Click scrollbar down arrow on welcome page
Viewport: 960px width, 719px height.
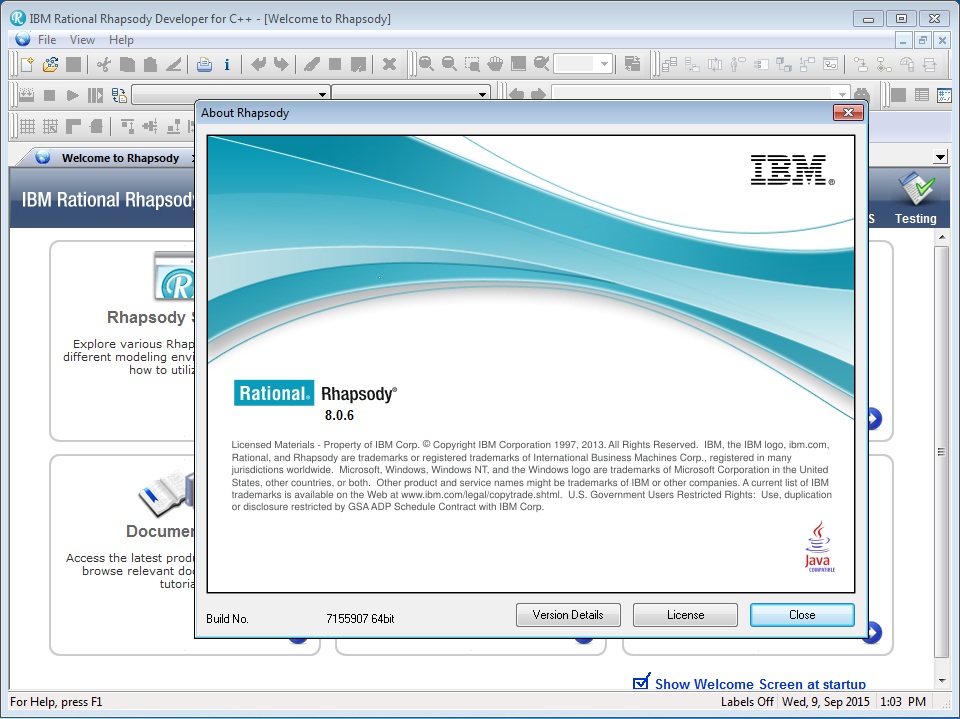(942, 680)
